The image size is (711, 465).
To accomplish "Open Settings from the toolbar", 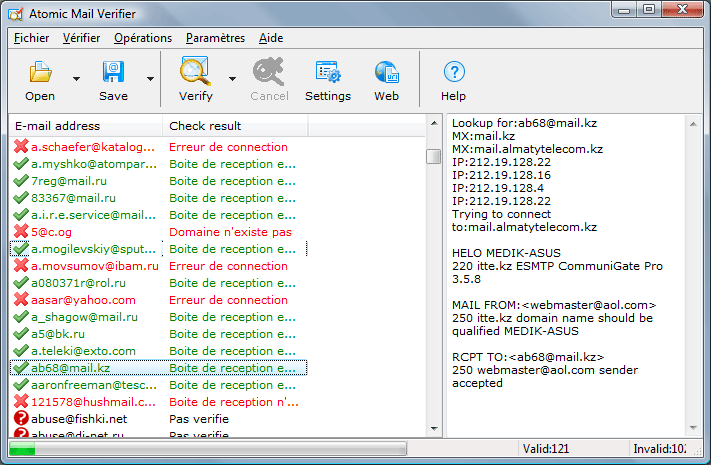I will pos(328,72).
